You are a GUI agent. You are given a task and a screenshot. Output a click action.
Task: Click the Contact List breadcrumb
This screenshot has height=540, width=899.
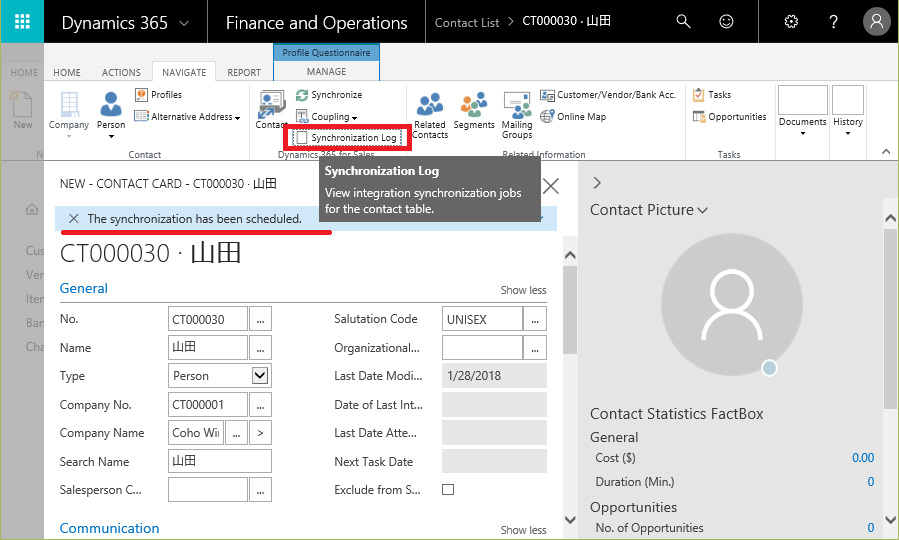[467, 22]
